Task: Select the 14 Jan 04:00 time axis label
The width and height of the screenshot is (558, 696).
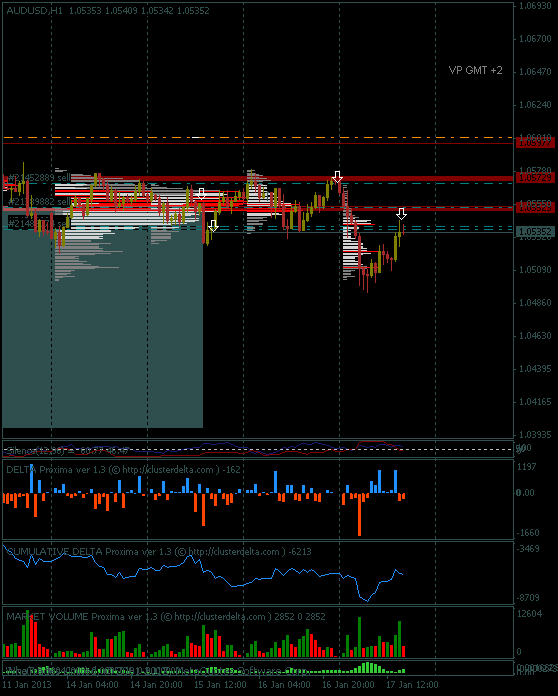Action: tap(92, 684)
